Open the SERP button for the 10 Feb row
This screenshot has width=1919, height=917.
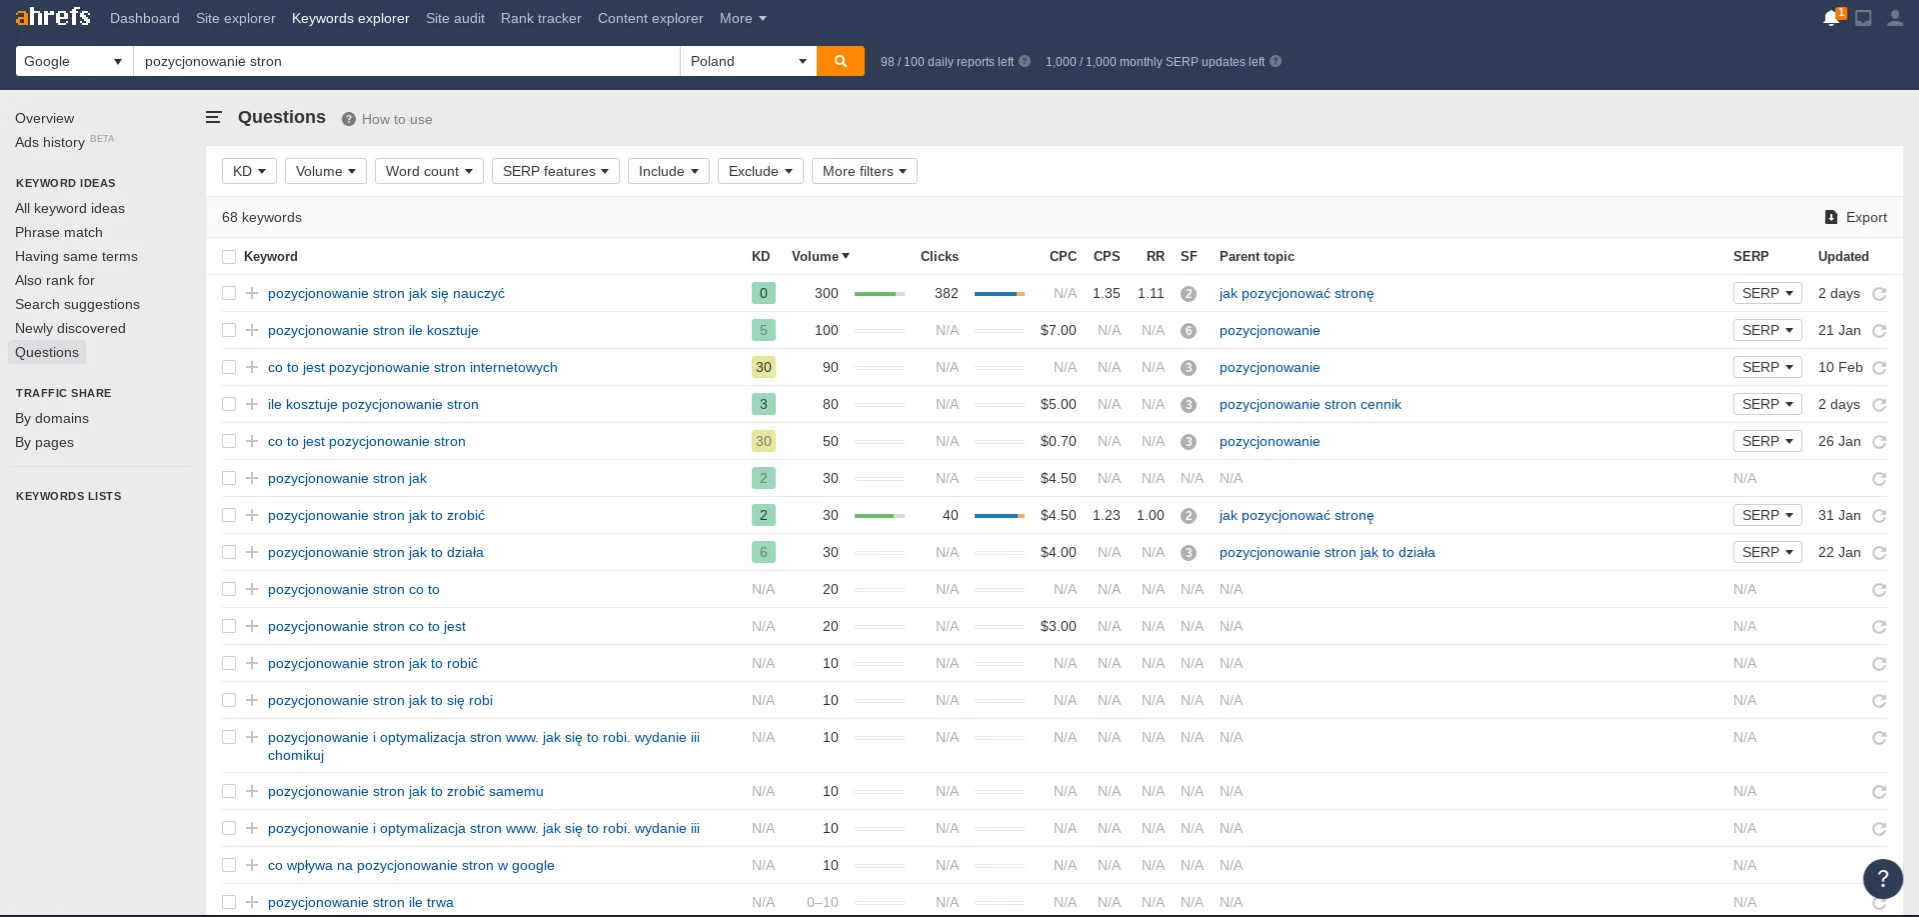(1767, 367)
